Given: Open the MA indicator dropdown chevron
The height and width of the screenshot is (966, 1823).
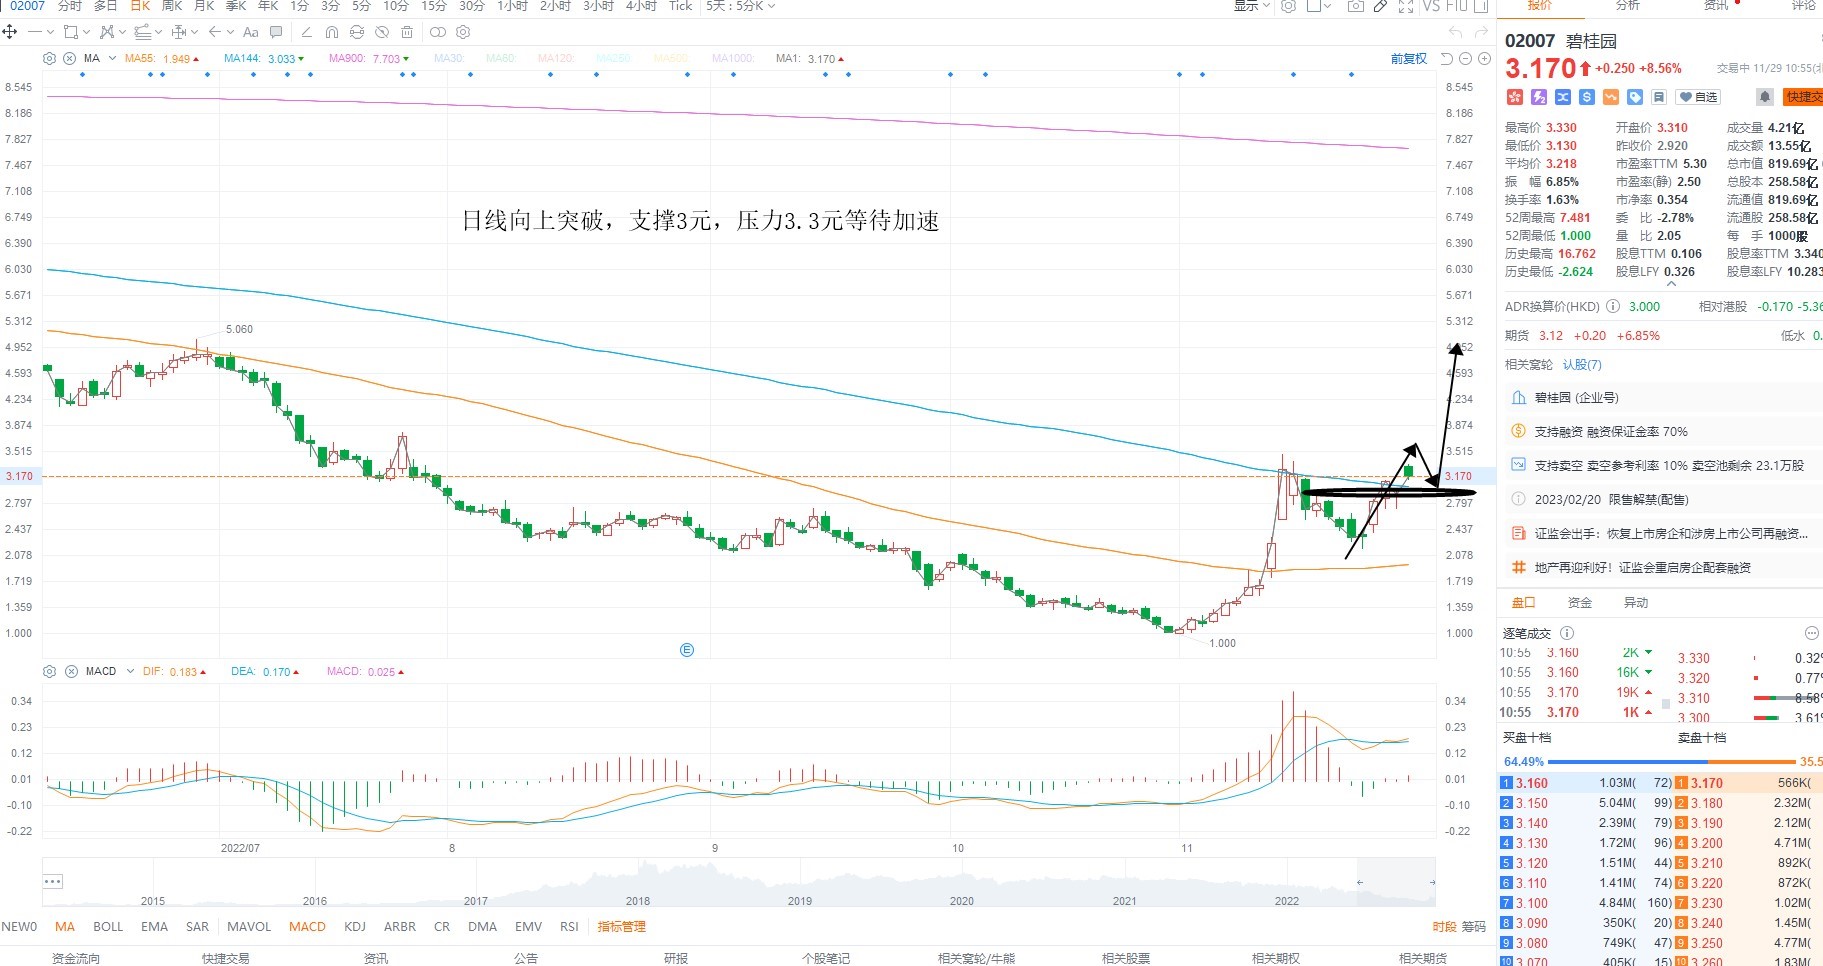Looking at the screenshot, I should [112, 58].
